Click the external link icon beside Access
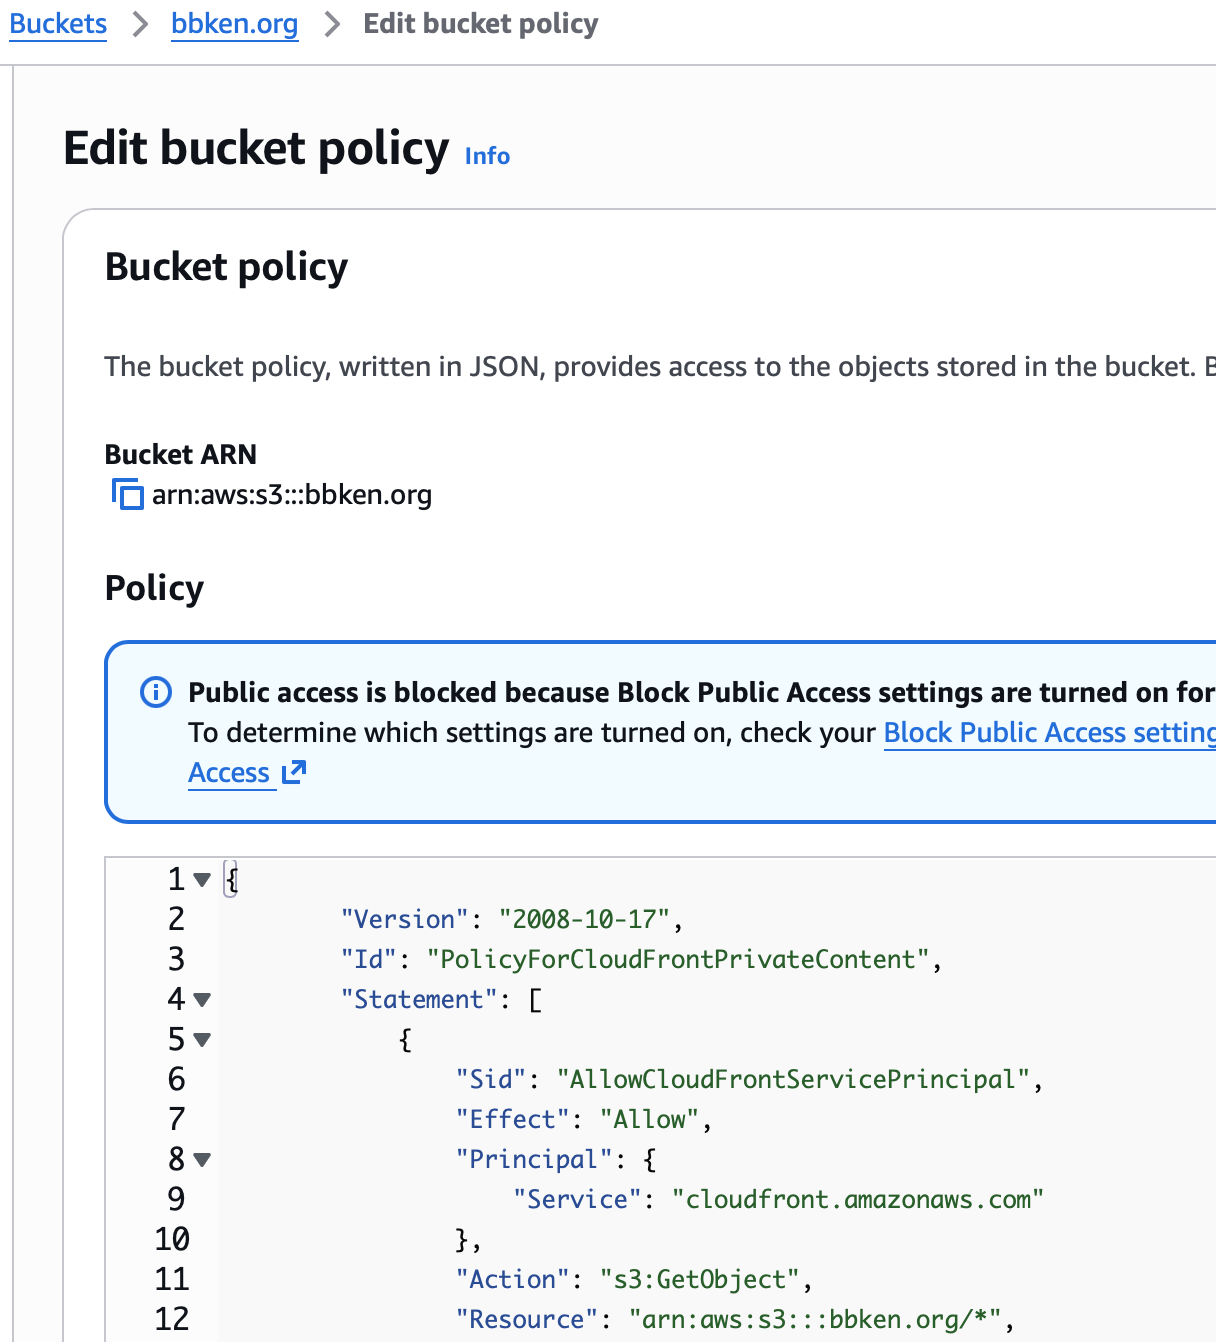Image resolution: width=1216 pixels, height=1342 pixels. (294, 772)
